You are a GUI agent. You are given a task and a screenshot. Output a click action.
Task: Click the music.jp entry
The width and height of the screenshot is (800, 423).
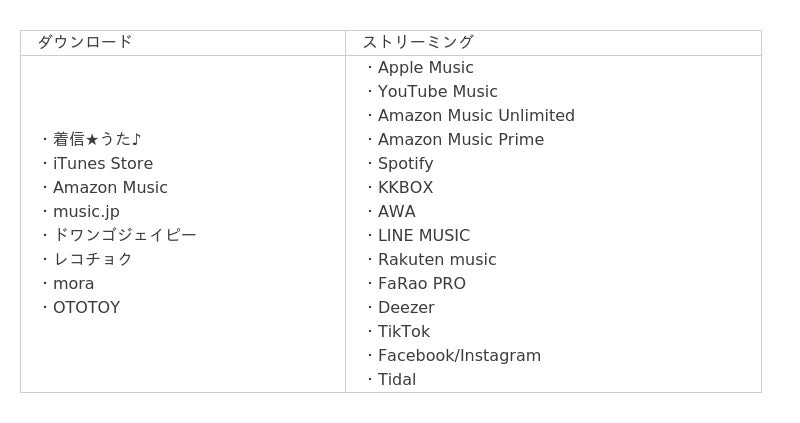pos(86,212)
